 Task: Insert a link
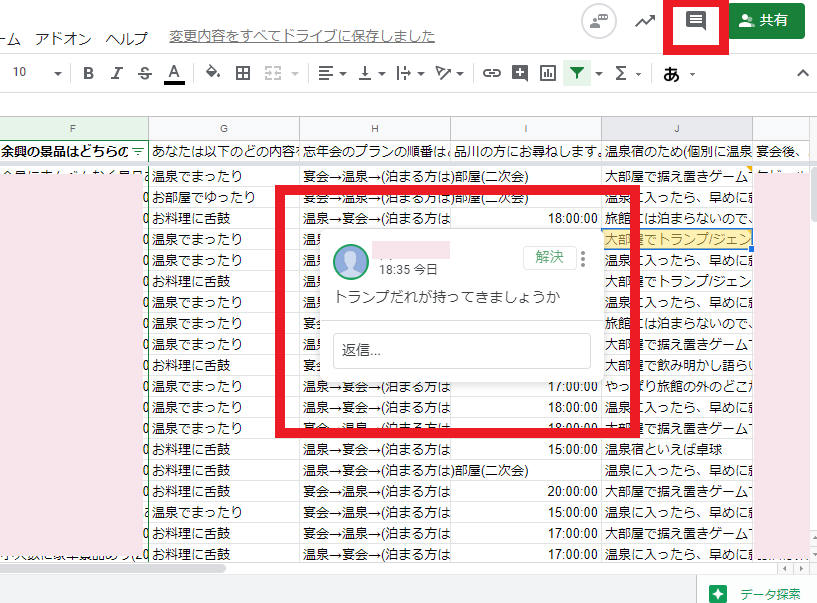pyautogui.click(x=491, y=73)
